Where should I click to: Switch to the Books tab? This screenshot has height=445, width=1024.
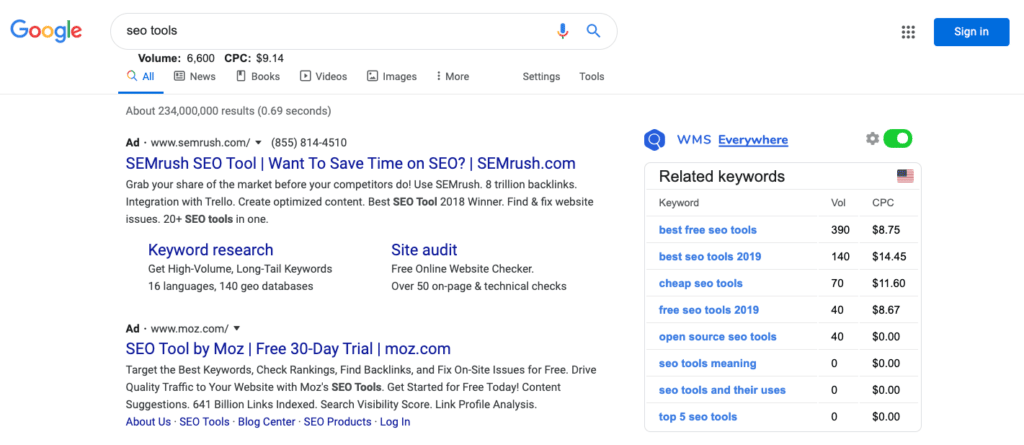click(x=258, y=76)
